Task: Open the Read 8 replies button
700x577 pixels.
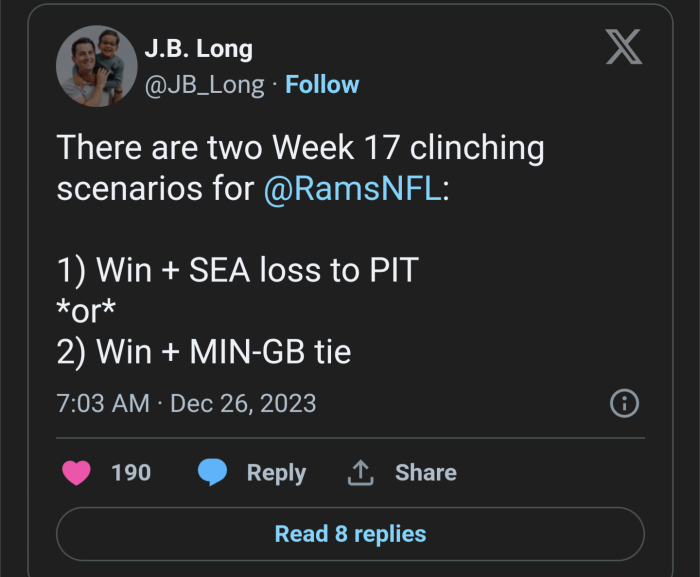Action: coord(350,534)
